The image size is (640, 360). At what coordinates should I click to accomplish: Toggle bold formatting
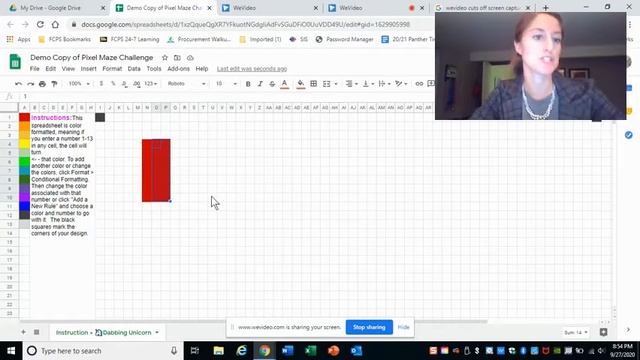point(248,84)
